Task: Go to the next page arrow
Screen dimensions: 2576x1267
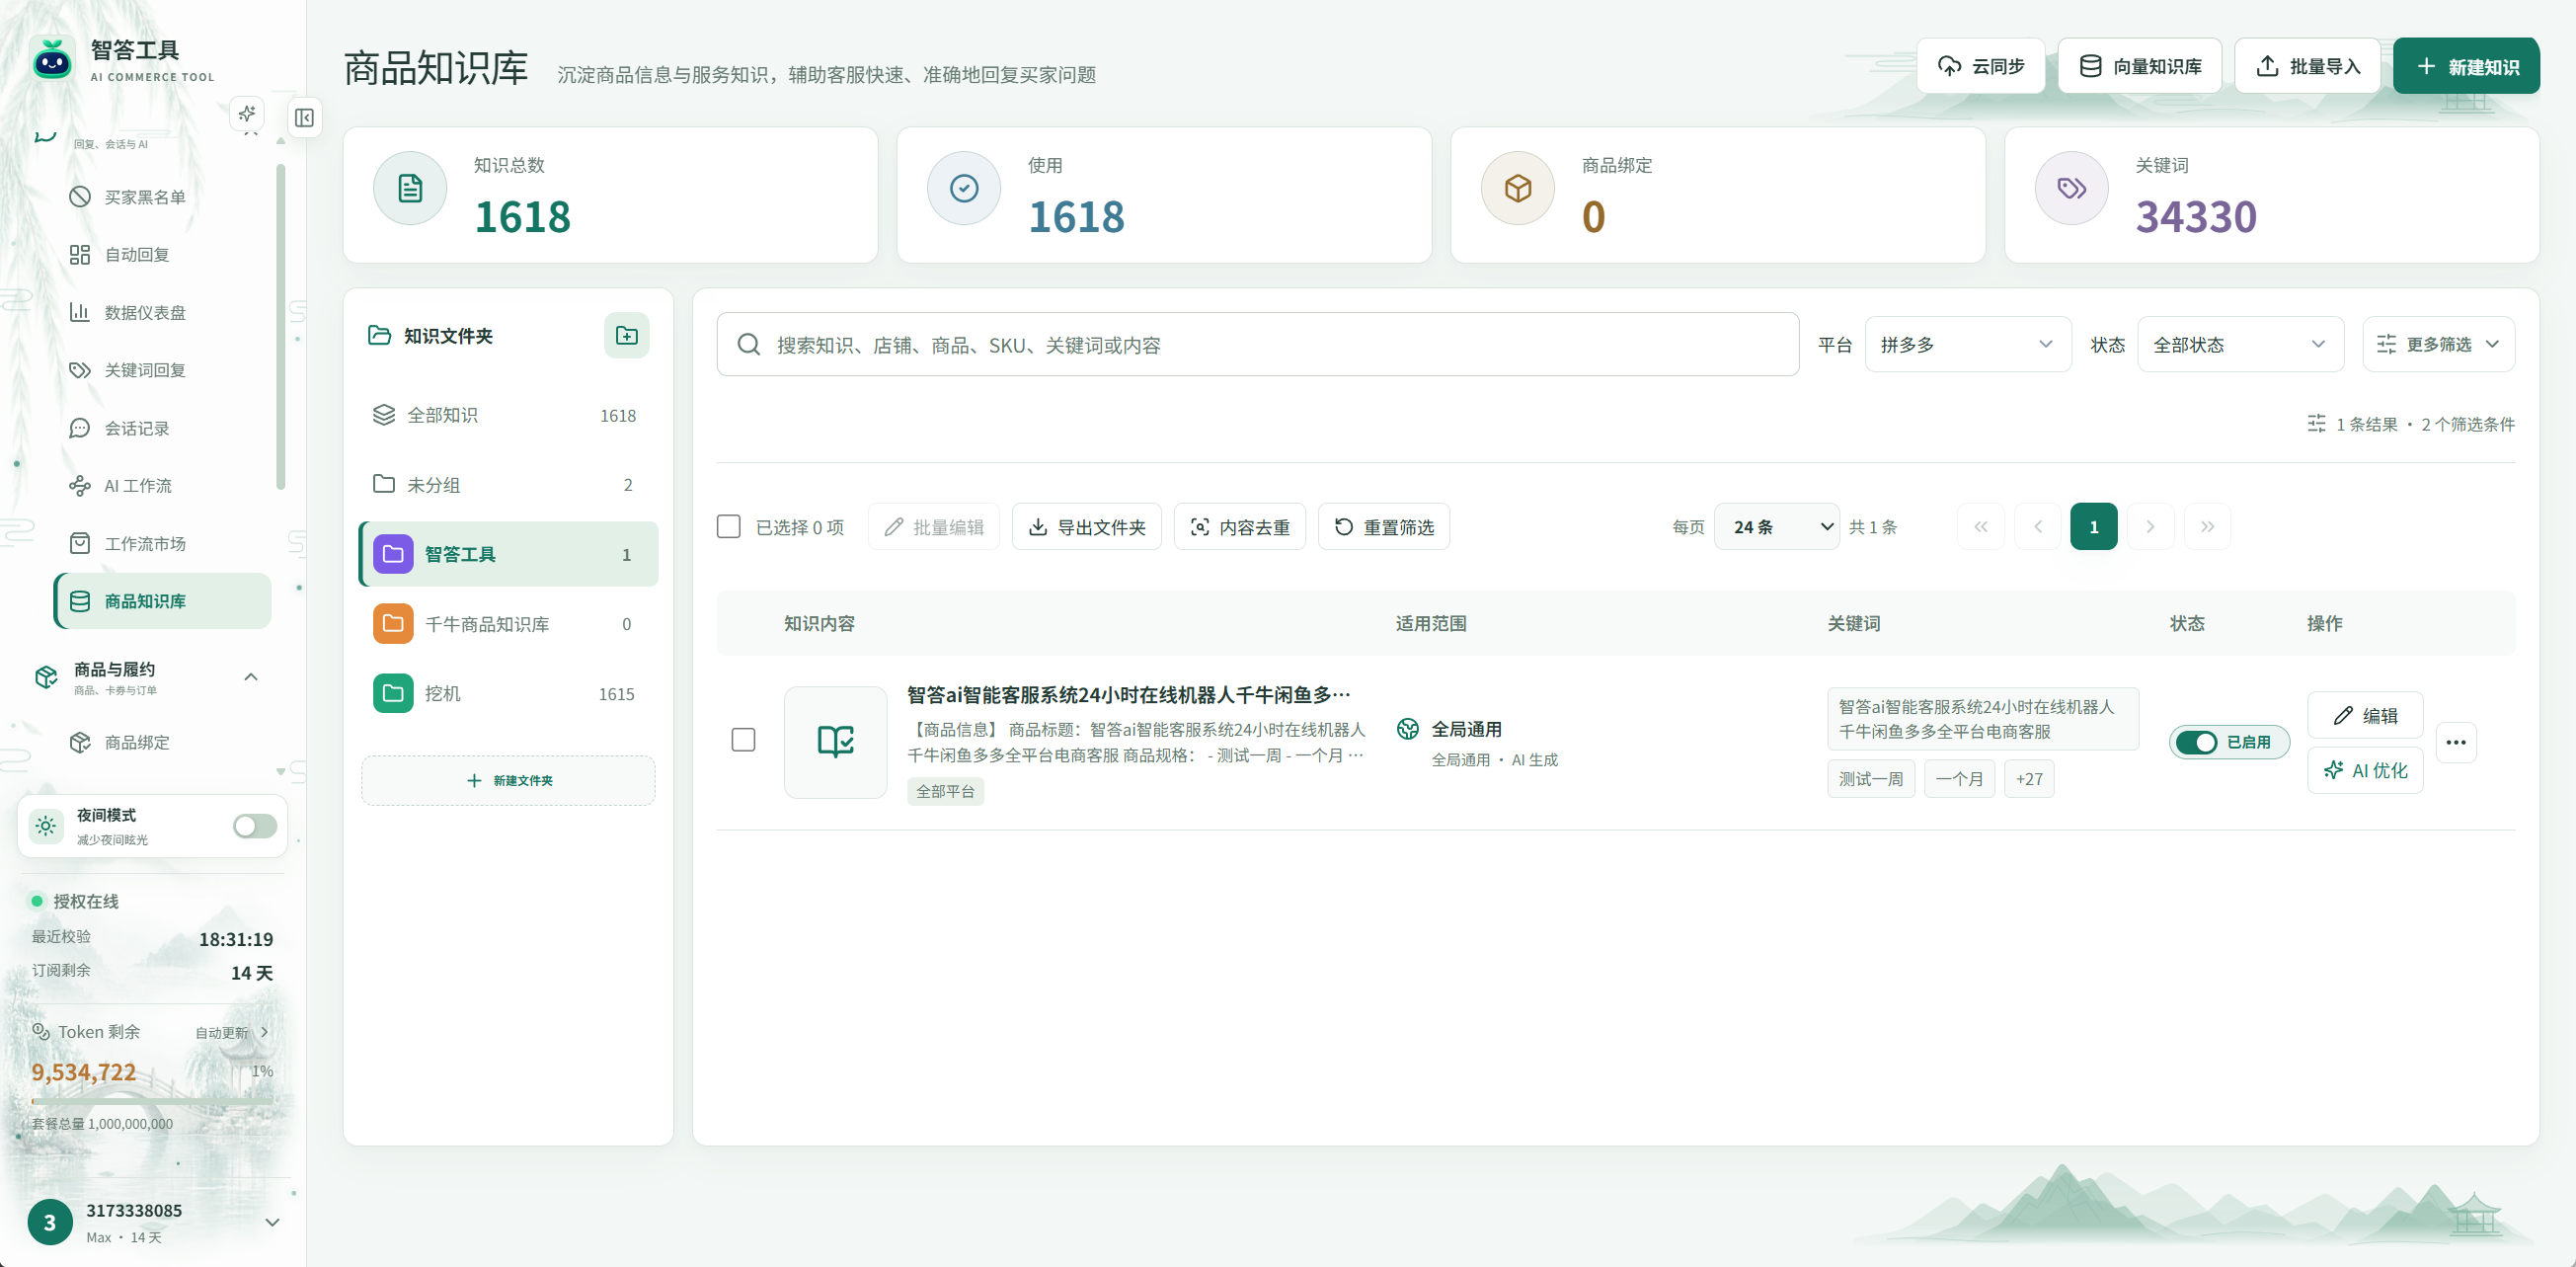Action: point(2150,527)
